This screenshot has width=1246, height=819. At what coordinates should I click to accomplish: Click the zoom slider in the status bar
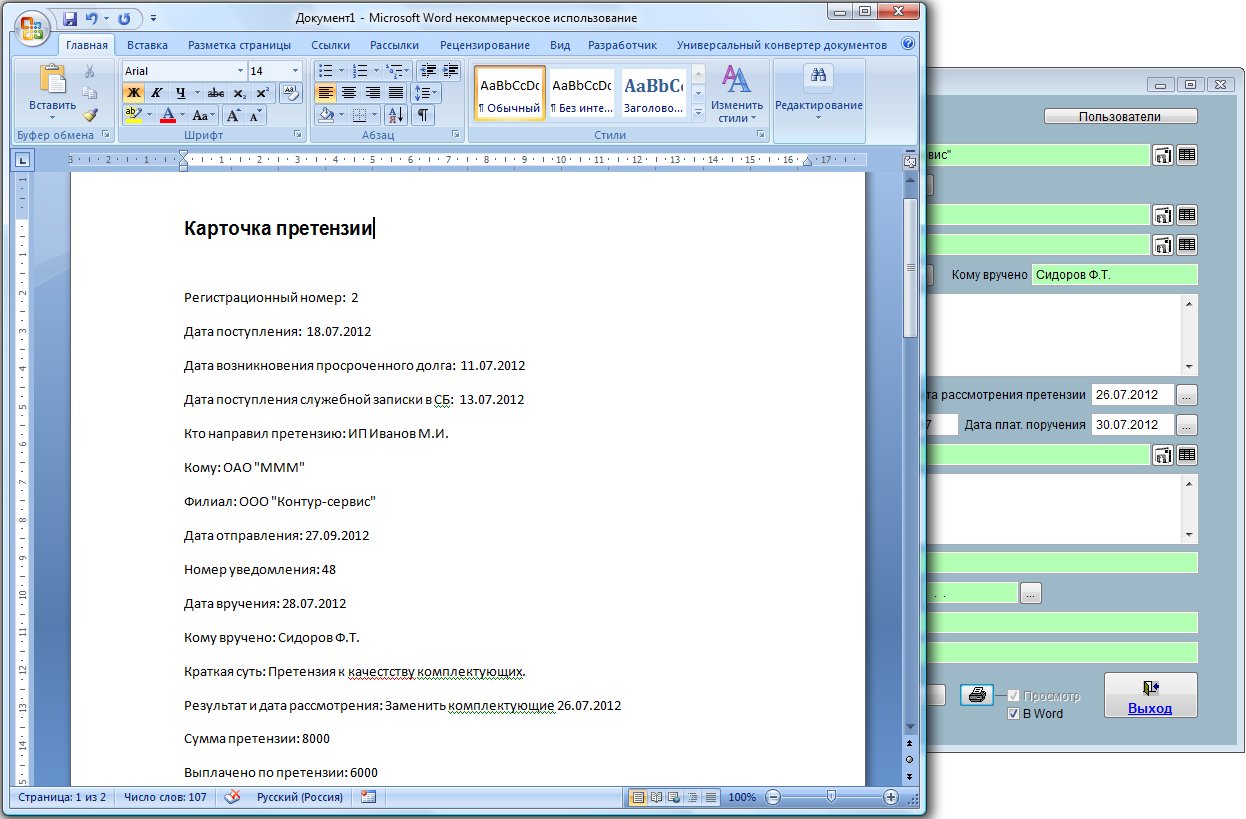(x=831, y=797)
